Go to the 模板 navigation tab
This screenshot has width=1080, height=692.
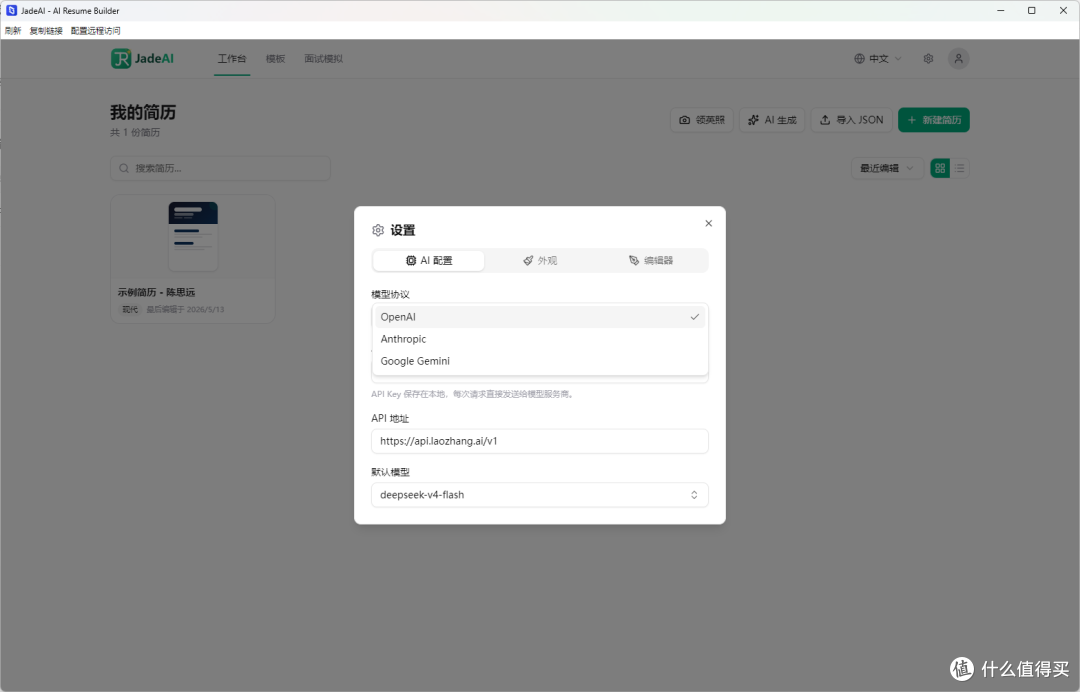tap(276, 59)
